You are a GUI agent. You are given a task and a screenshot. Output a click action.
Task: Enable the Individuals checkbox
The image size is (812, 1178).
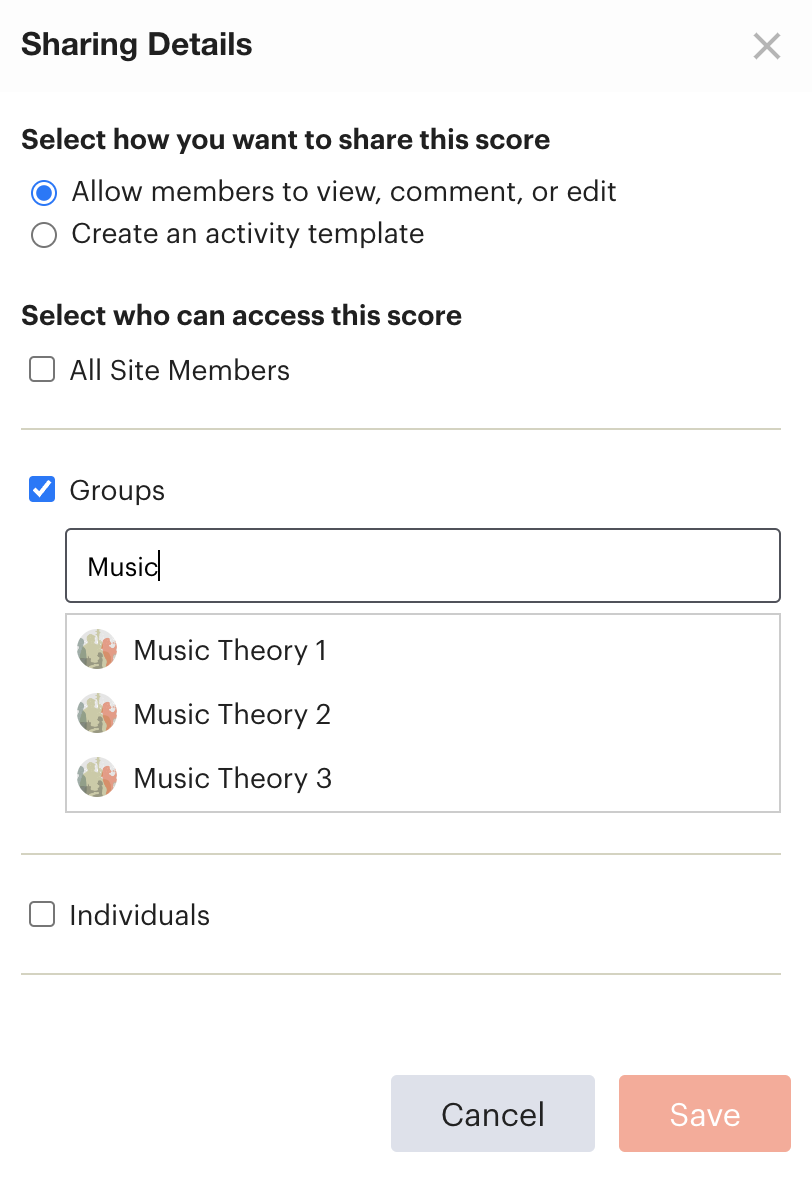pyautogui.click(x=42, y=914)
